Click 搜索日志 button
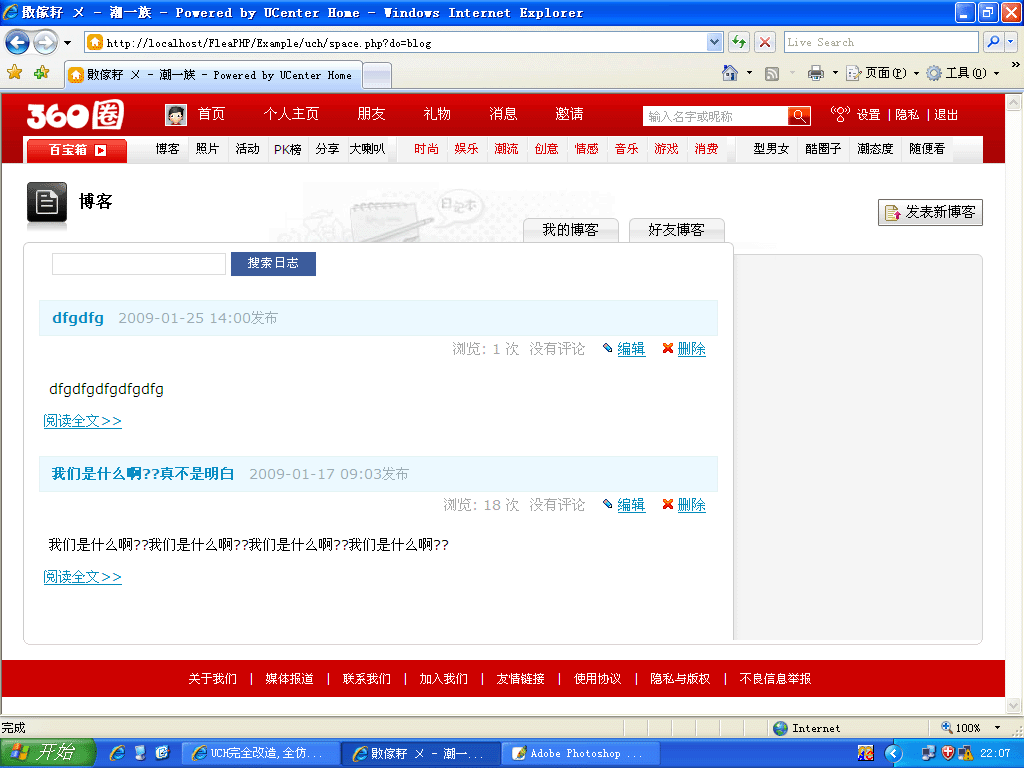 (273, 263)
